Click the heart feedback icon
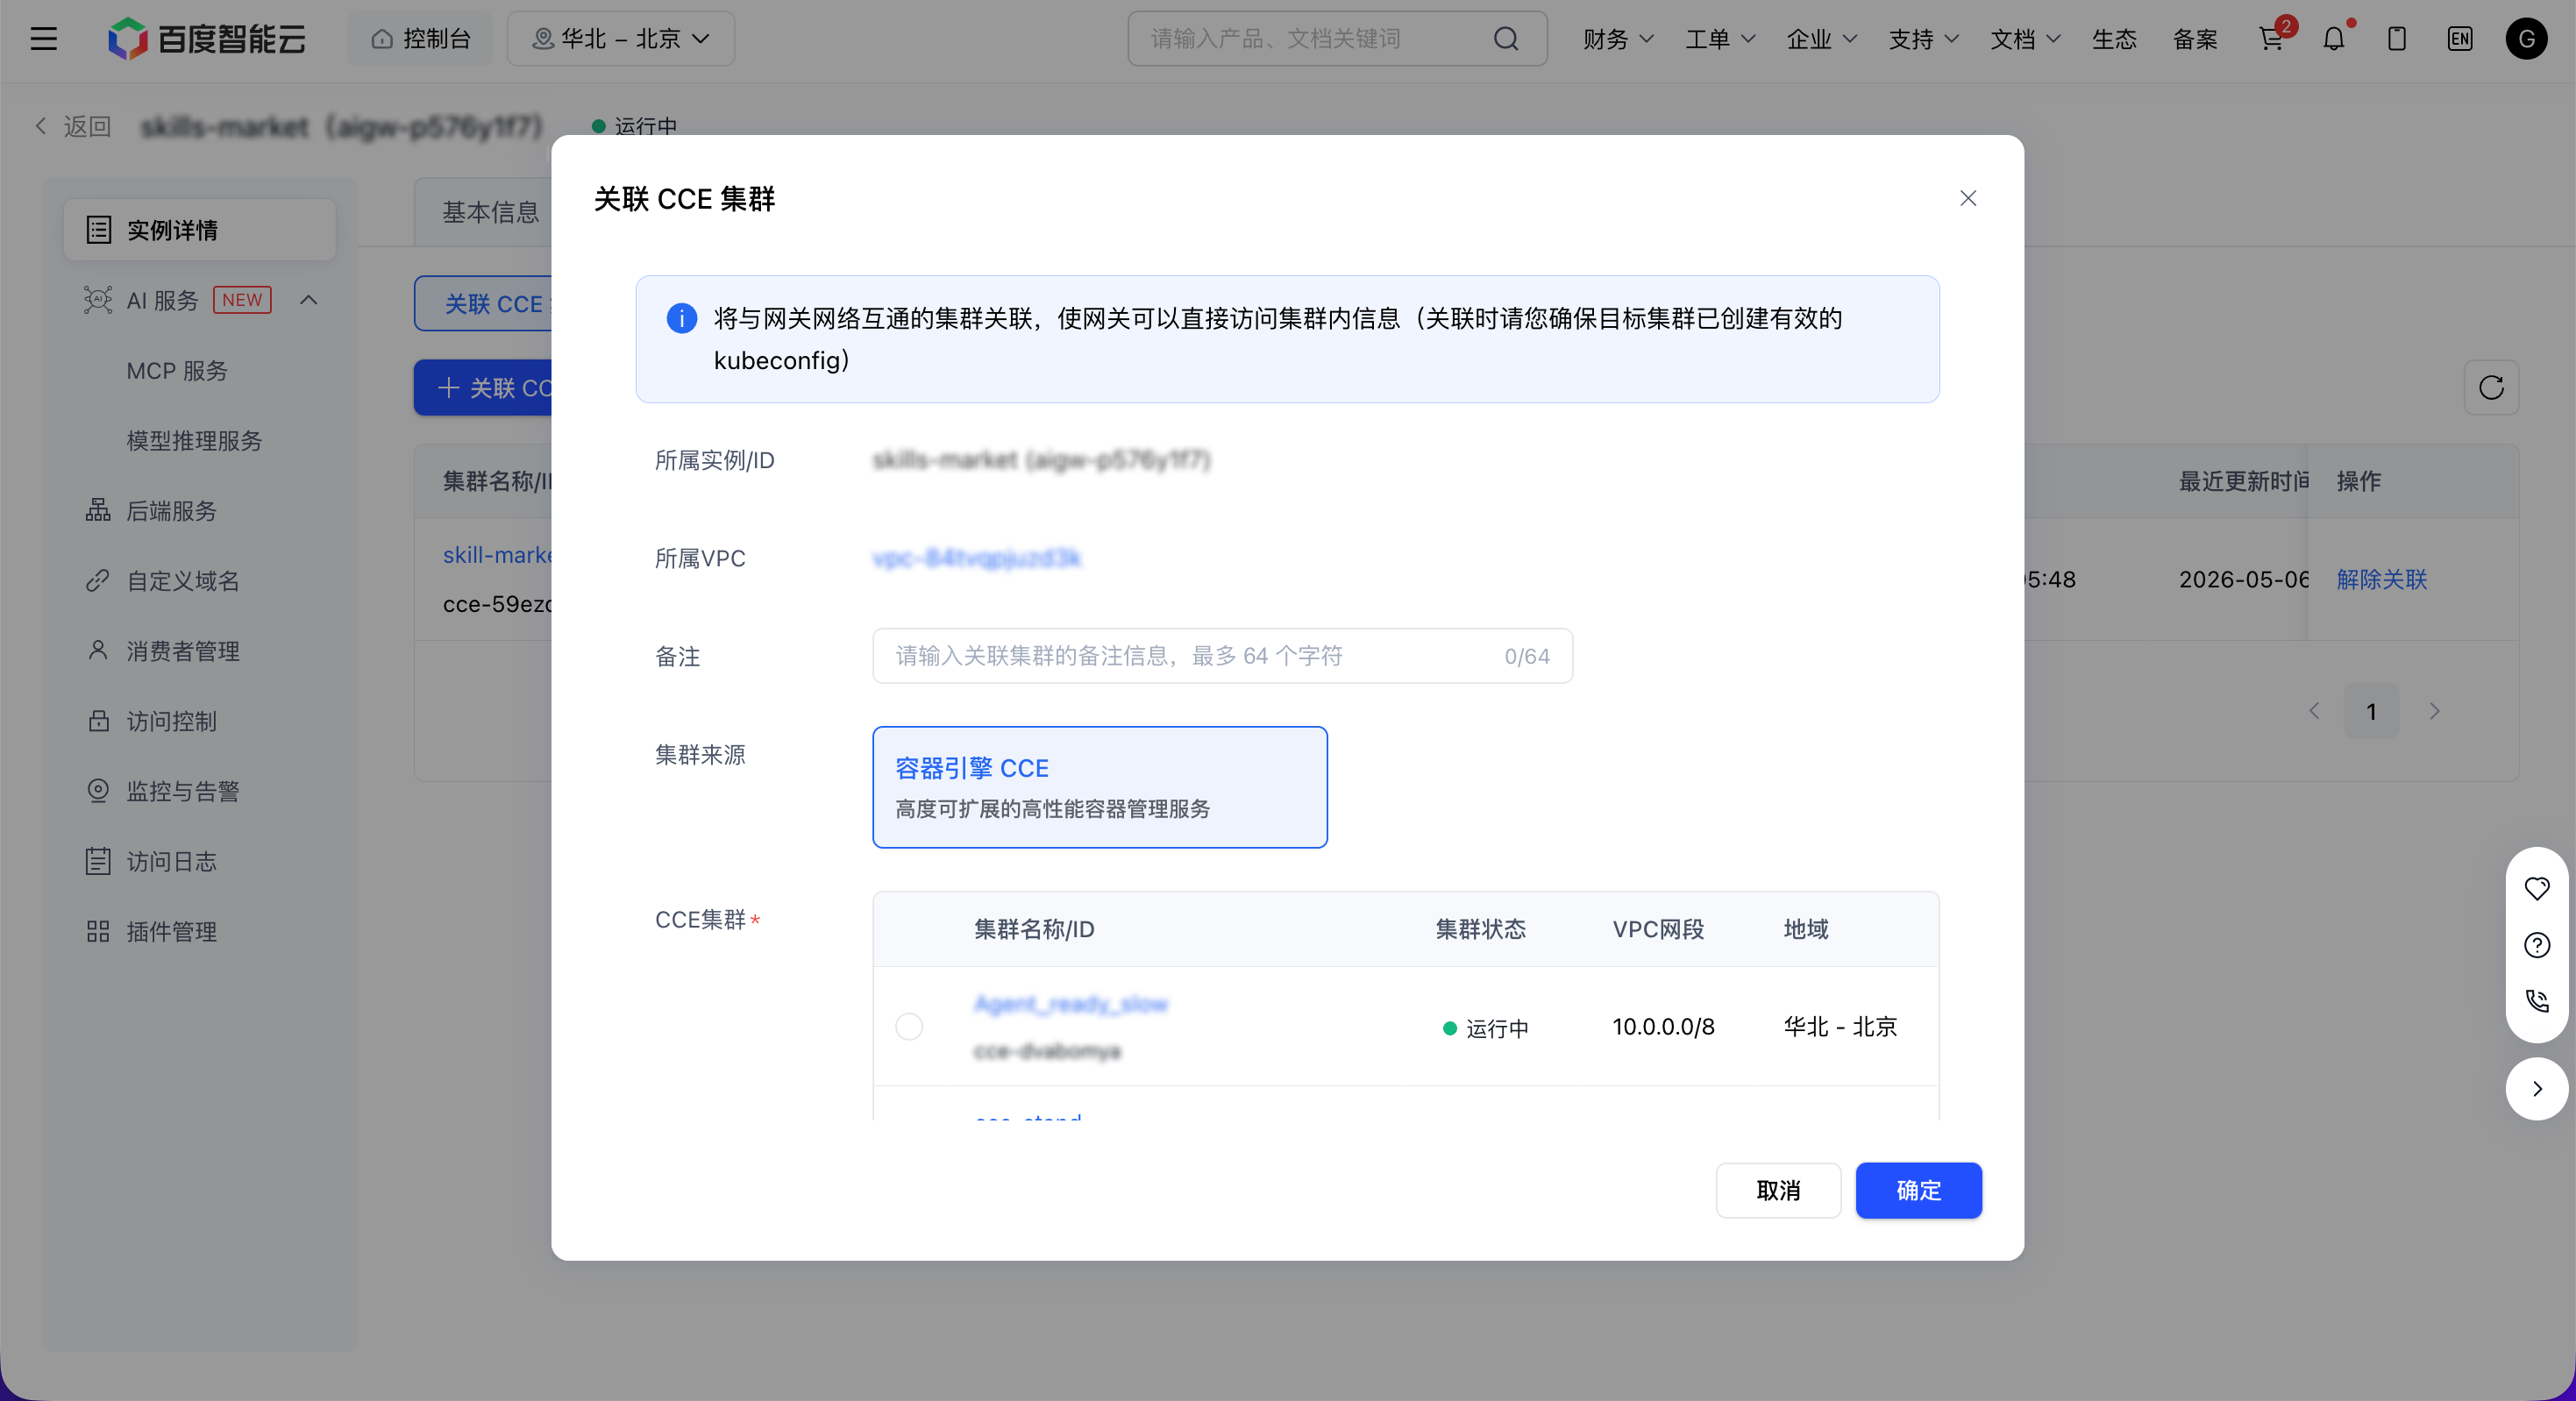2576x1401 pixels. tap(2537, 888)
